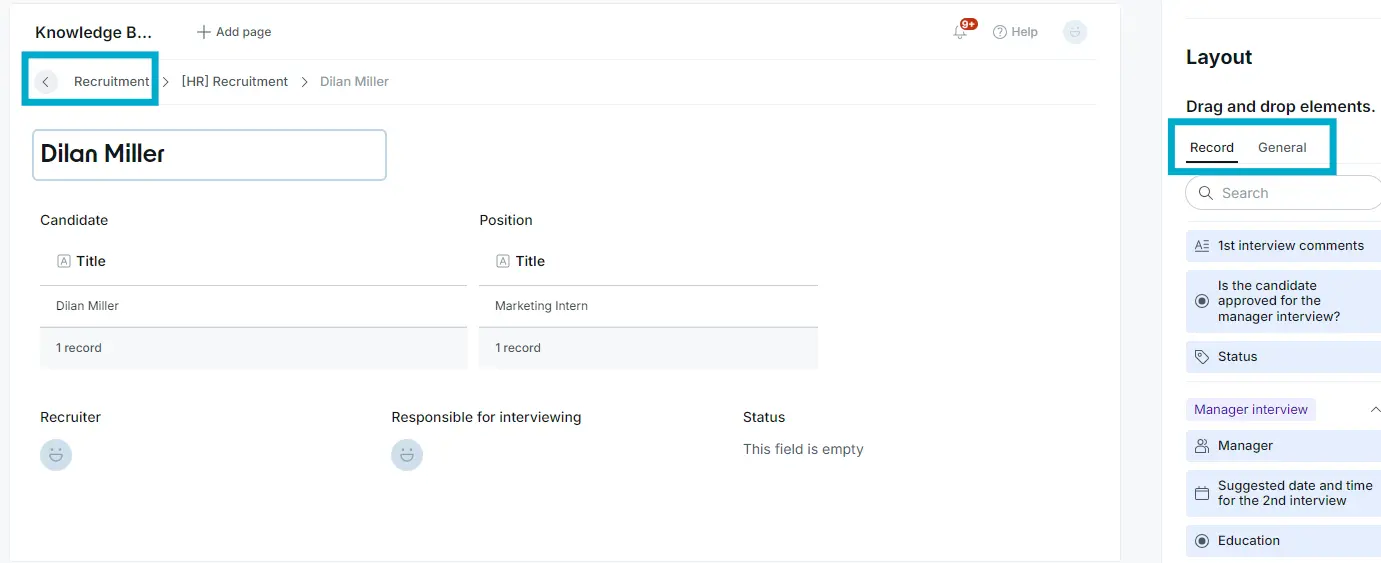Click the Status label in record form
1381x563 pixels.
[764, 417]
